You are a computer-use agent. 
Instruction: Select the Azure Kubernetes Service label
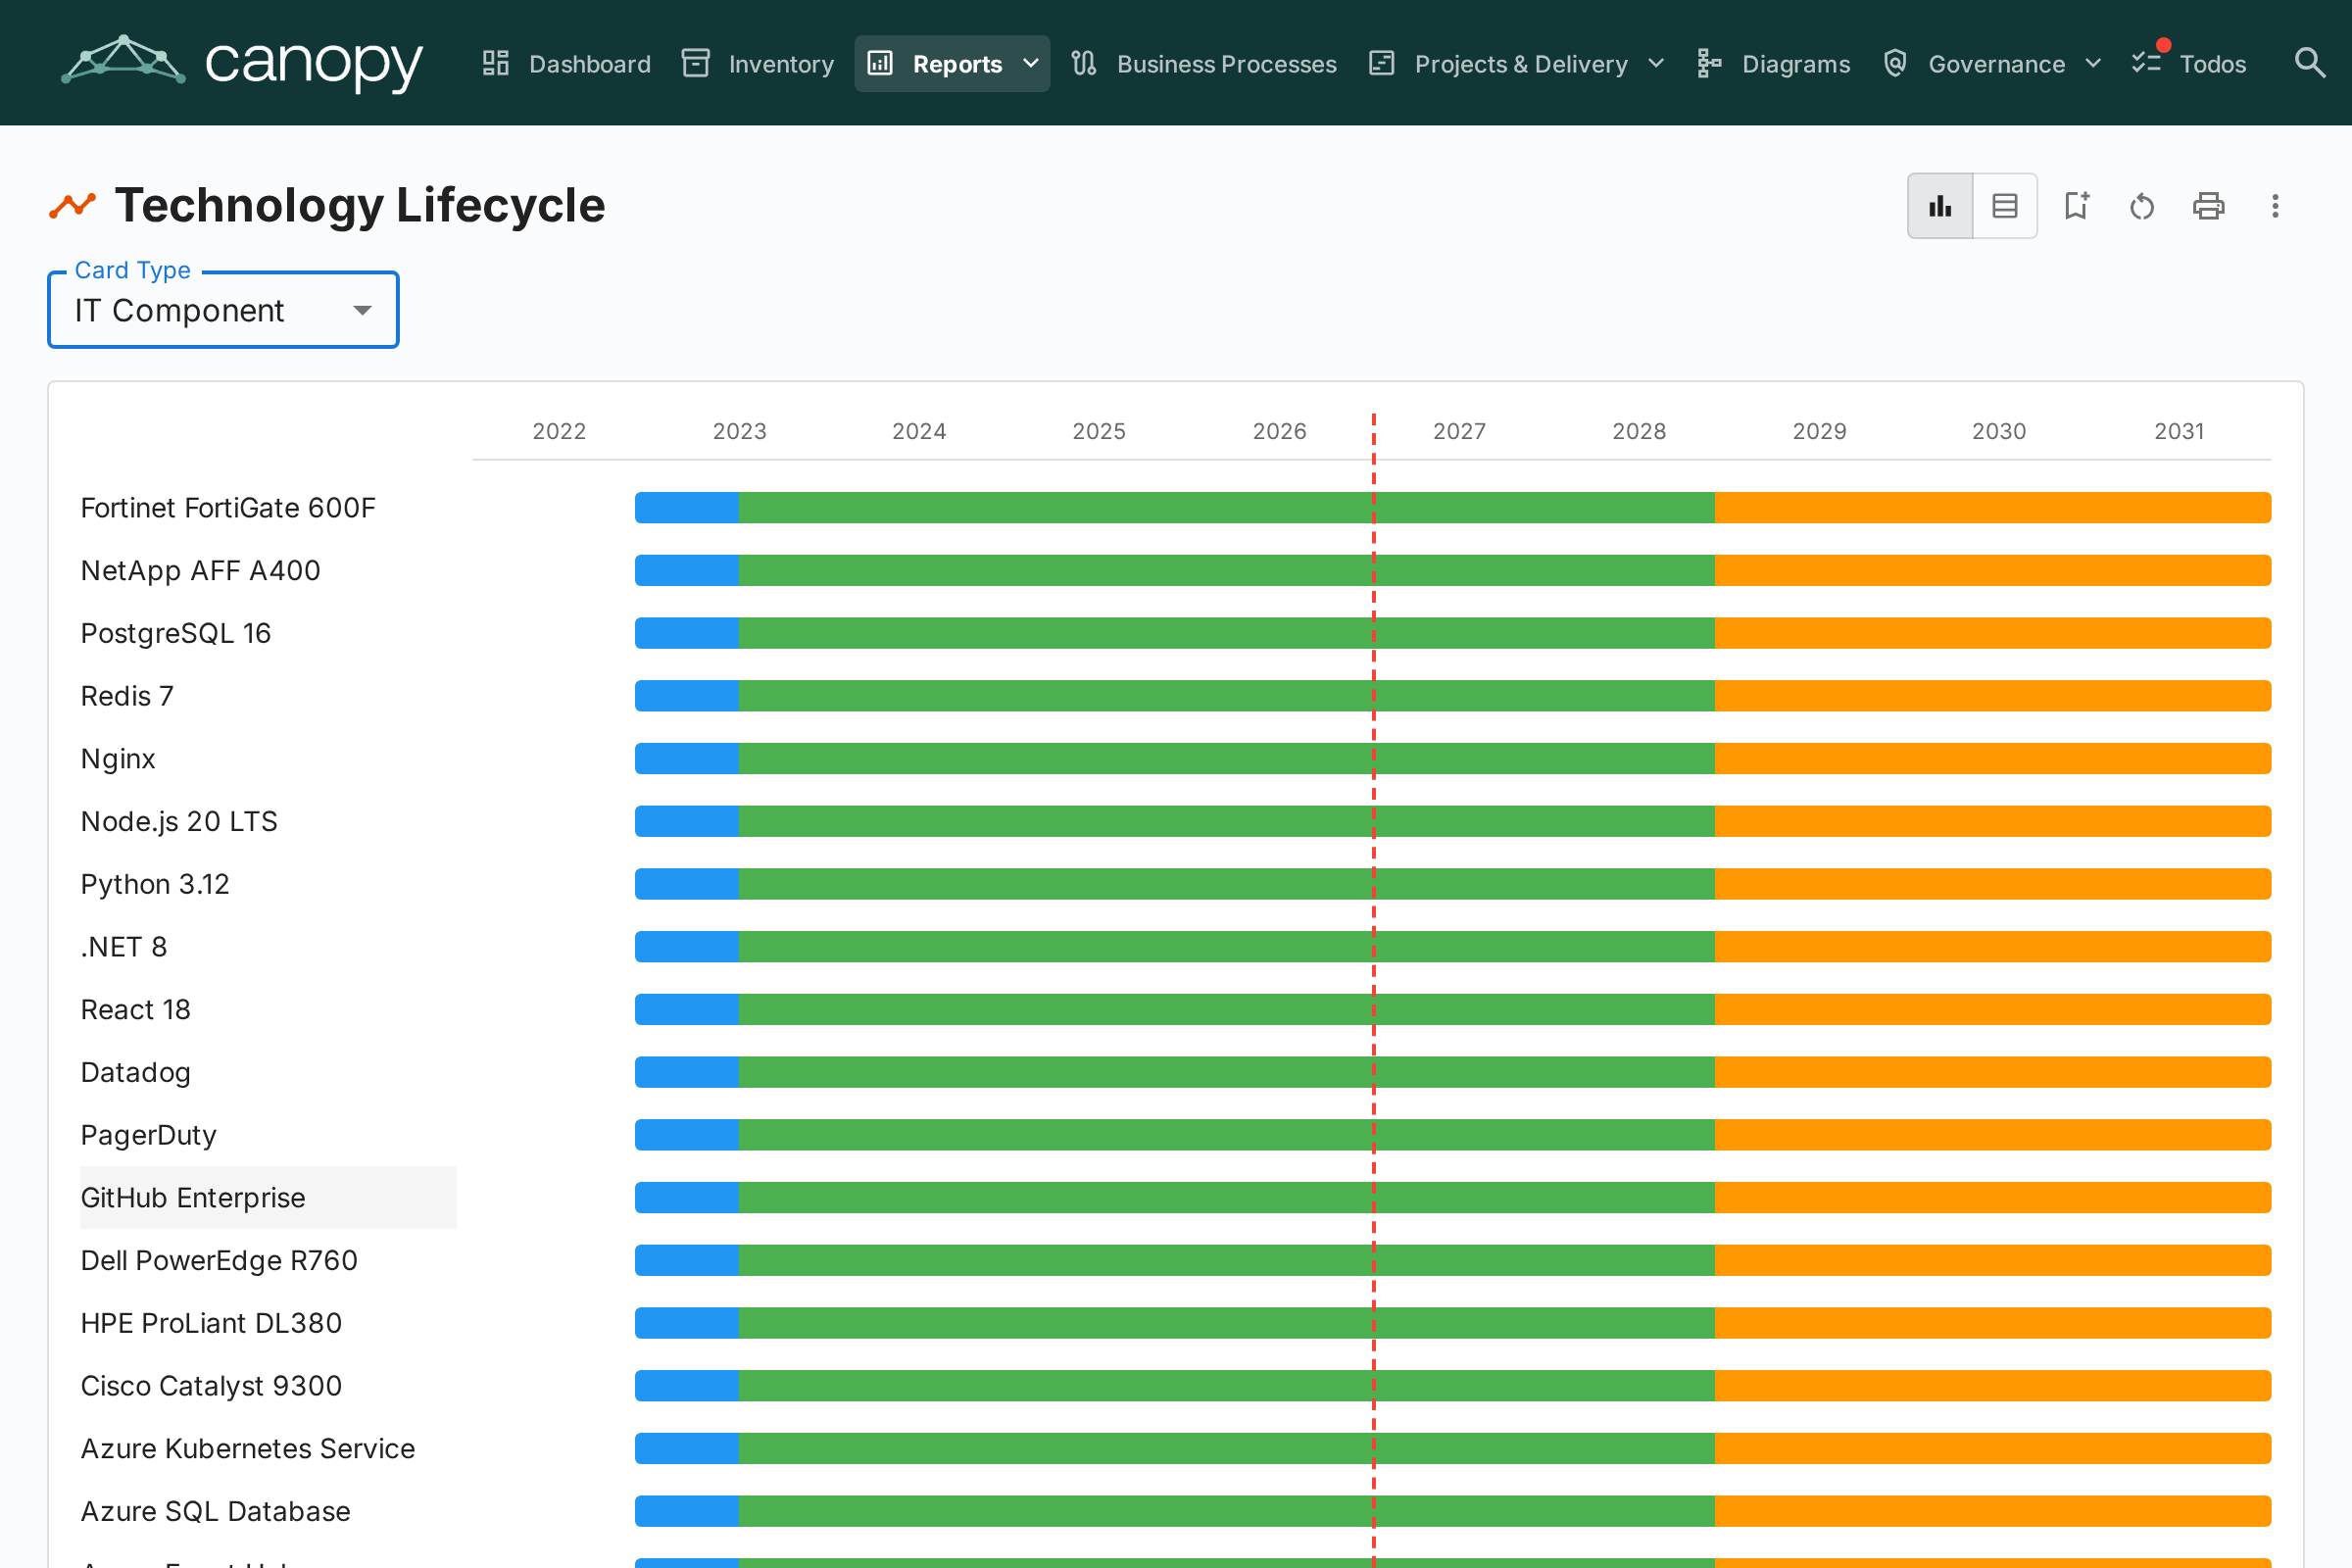click(248, 1449)
